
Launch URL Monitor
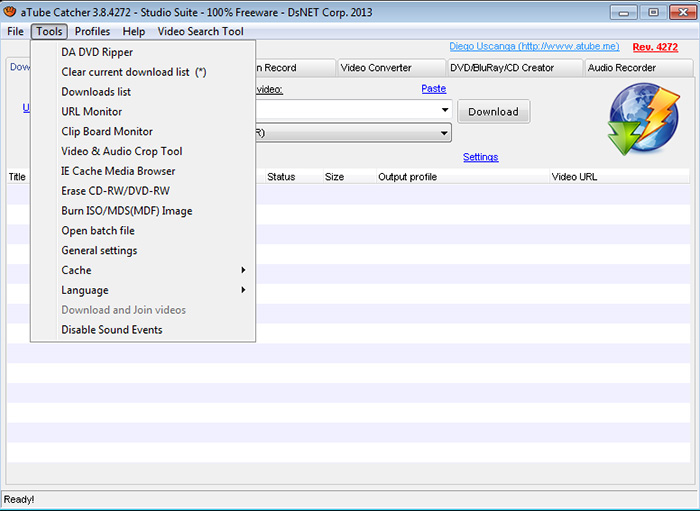tap(143, 112)
